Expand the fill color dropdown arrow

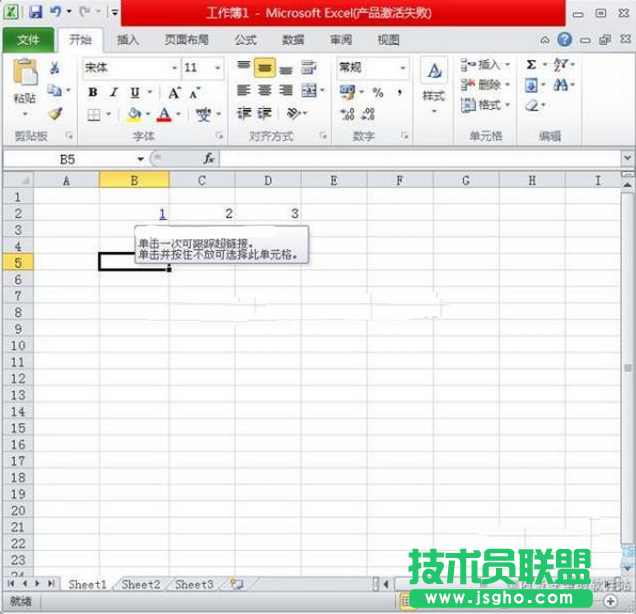pos(148,114)
